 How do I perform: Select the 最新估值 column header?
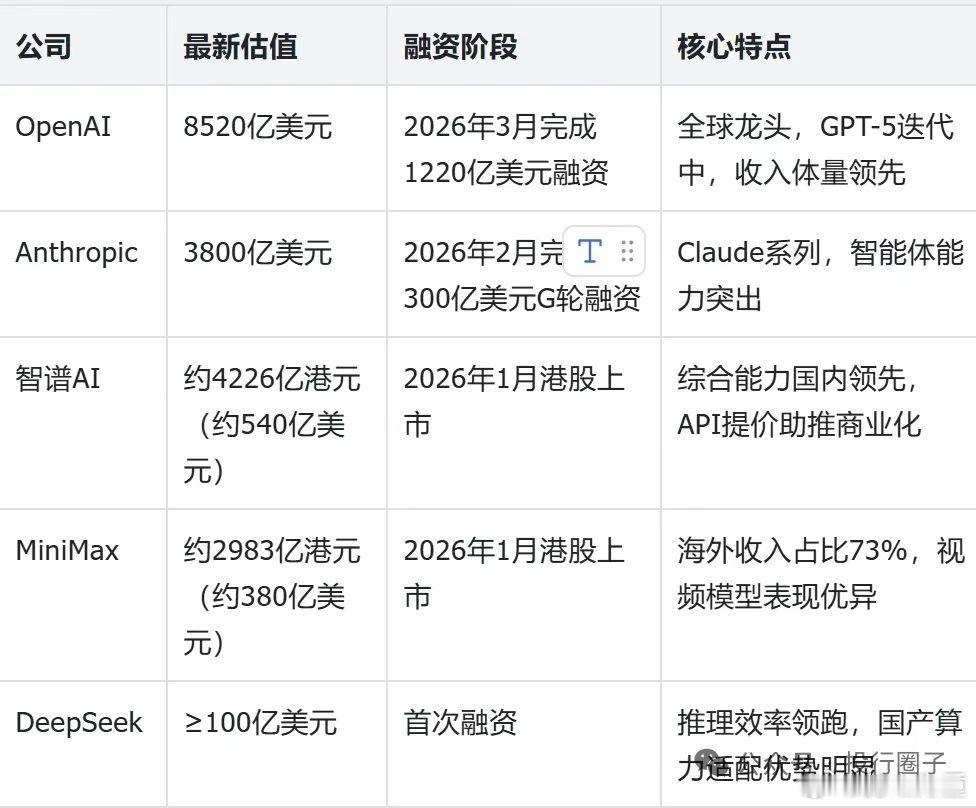pos(239,46)
